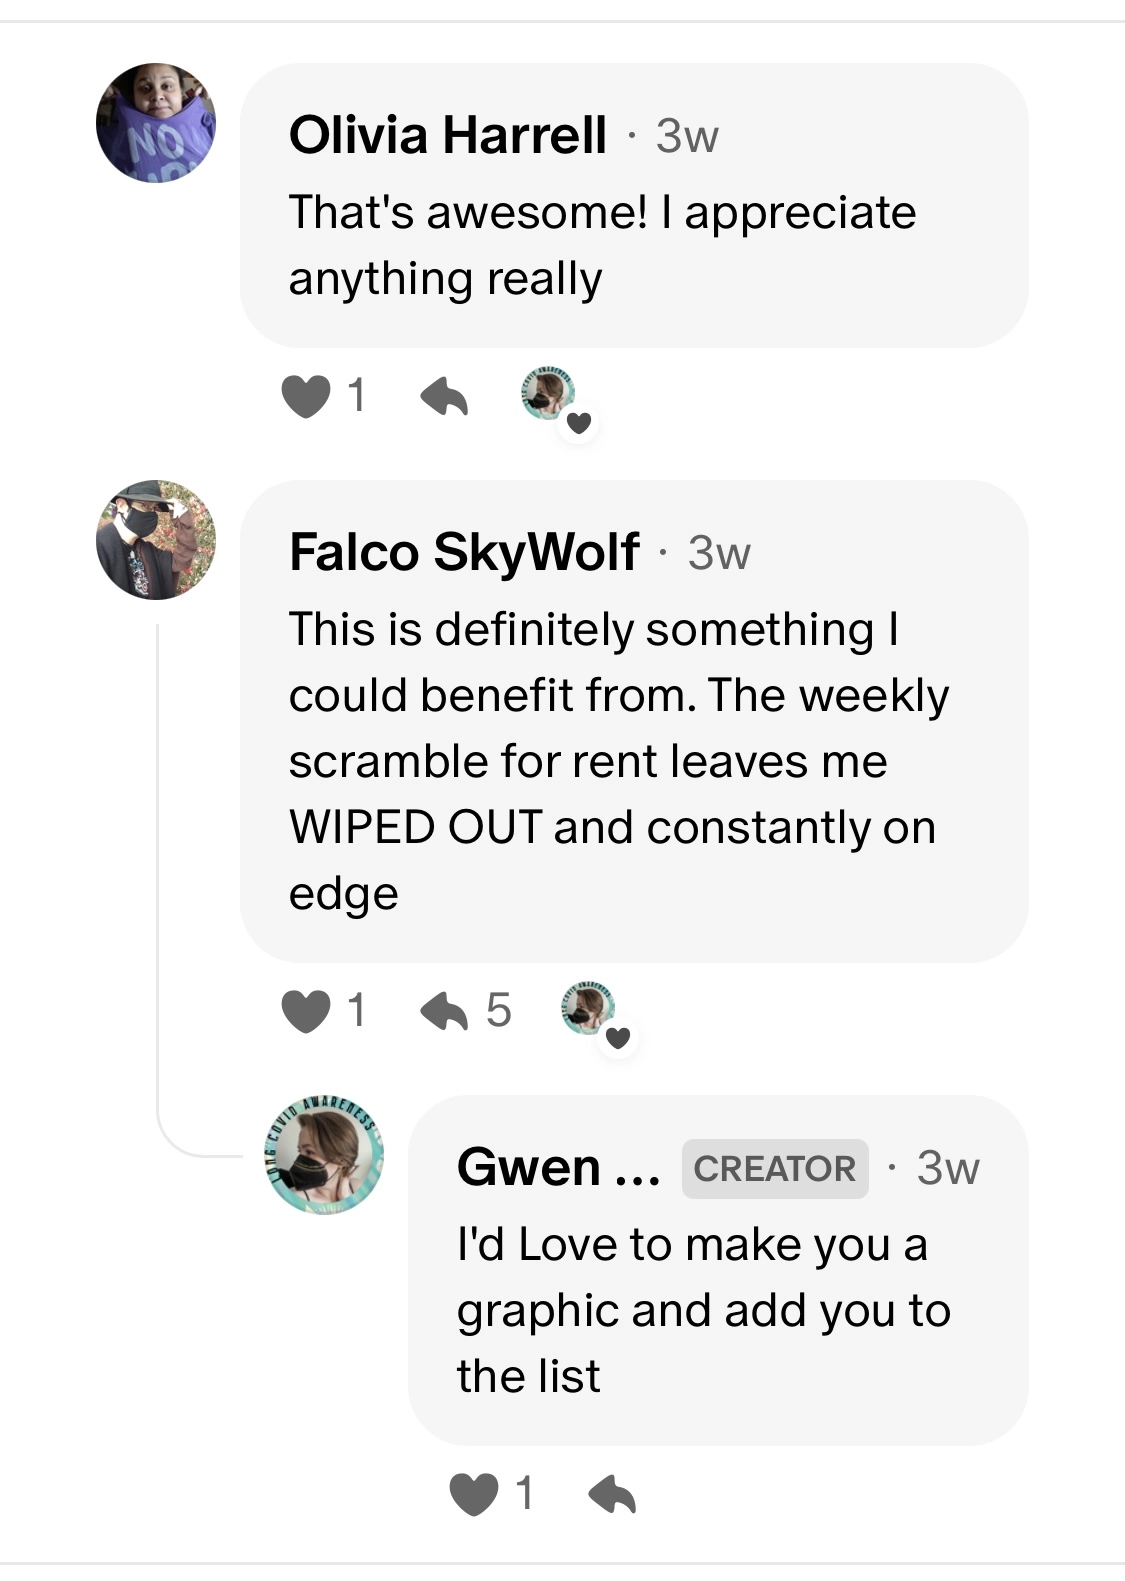The image size is (1125, 1581).
Task: Open Olivia Harrell's profile picture
Action: point(155,123)
